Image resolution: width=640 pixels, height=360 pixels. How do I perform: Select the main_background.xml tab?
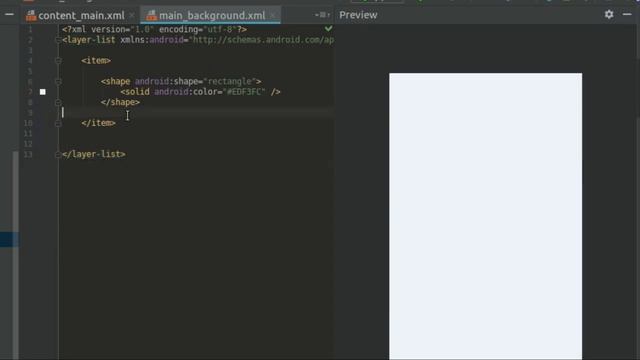point(212,16)
